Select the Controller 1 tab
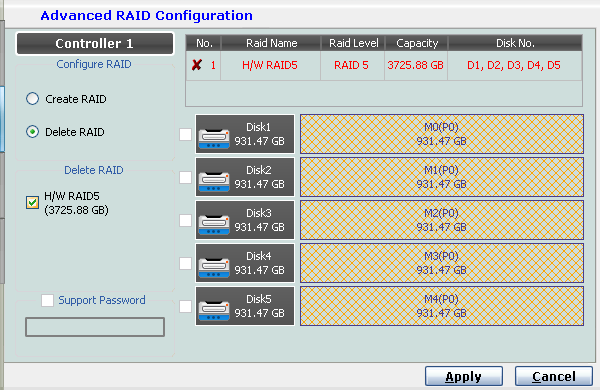The image size is (600, 390). (95, 44)
